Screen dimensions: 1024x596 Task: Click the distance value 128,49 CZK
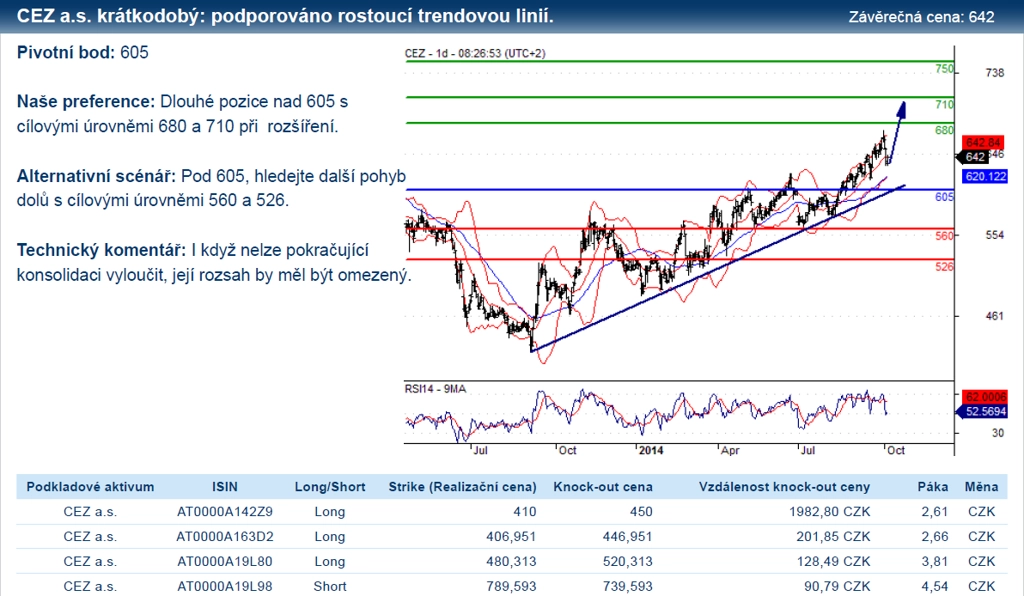tap(833, 561)
